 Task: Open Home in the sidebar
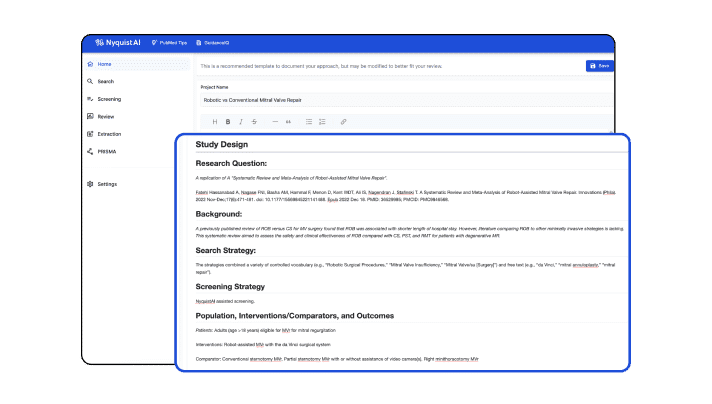(x=104, y=64)
